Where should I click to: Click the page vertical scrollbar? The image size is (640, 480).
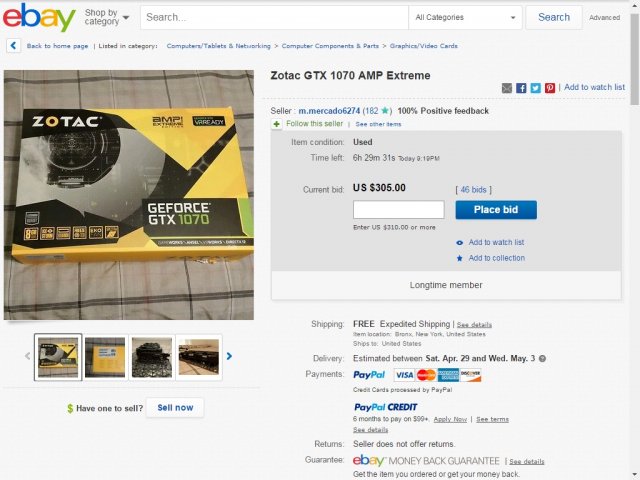pyautogui.click(x=635, y=240)
